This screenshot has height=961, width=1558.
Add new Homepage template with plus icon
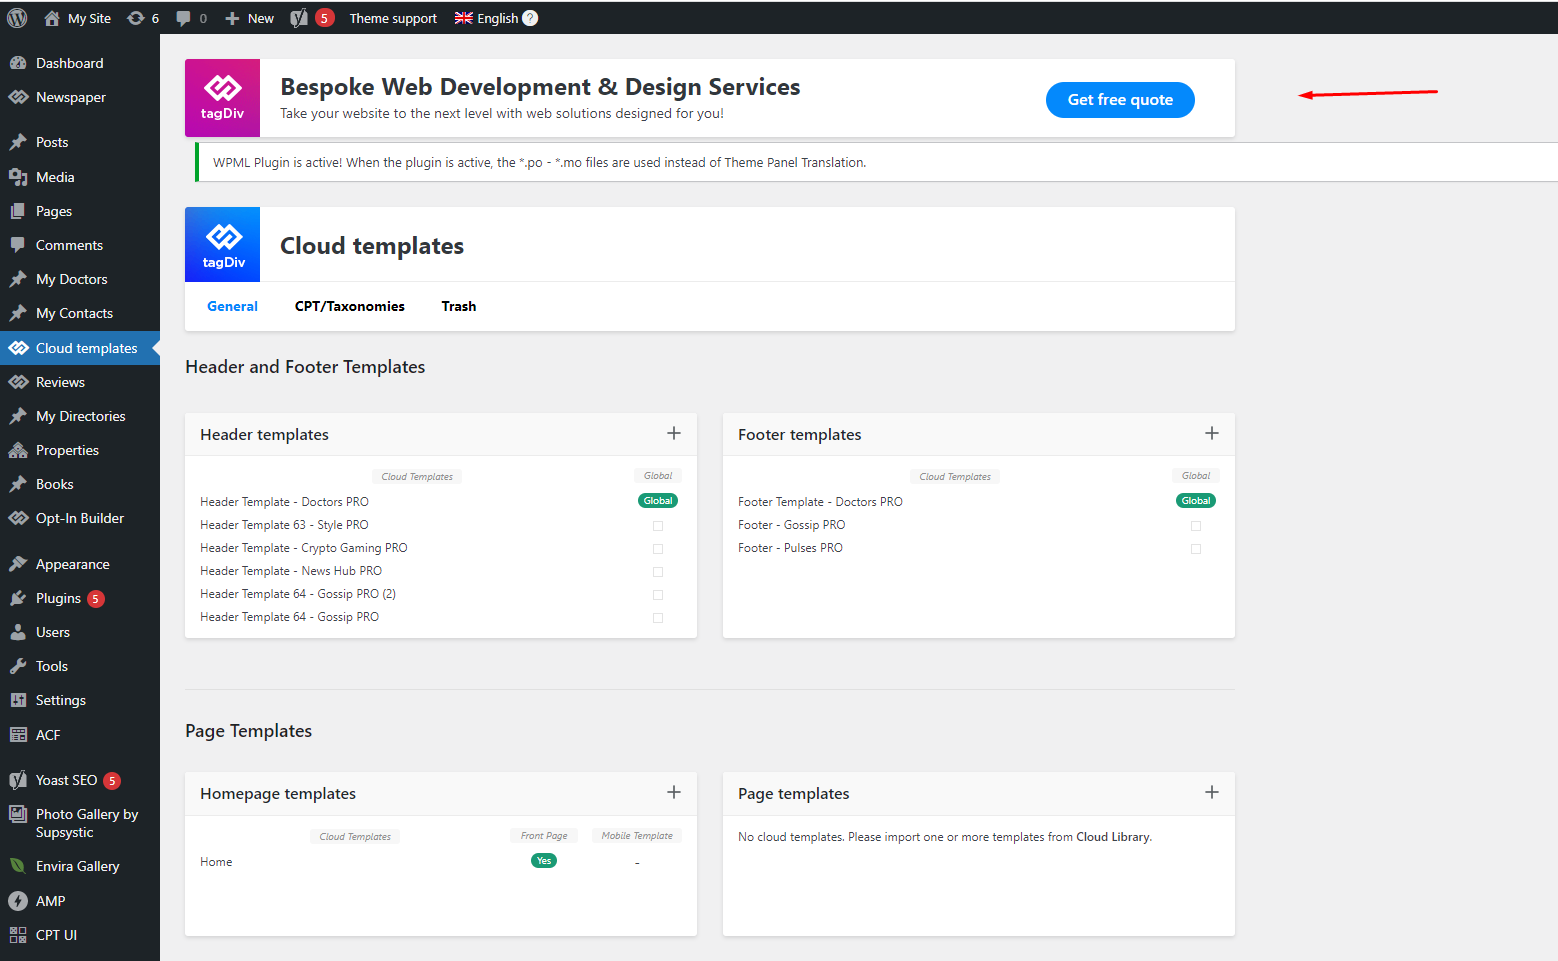674,792
